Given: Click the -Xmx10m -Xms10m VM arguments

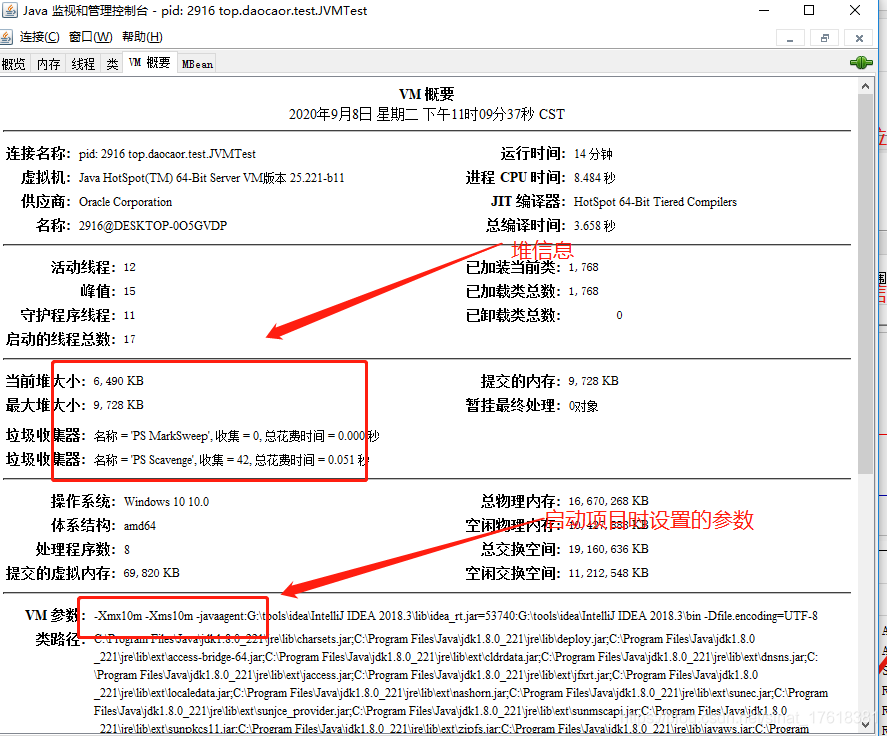Looking at the screenshot, I should (144, 616).
